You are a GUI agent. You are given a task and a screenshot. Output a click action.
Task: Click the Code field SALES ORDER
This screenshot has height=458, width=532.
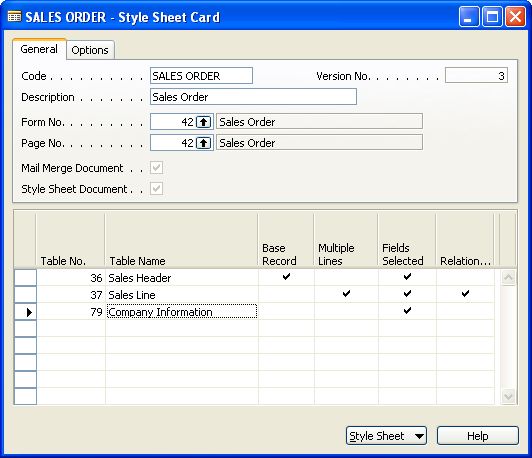coord(201,76)
